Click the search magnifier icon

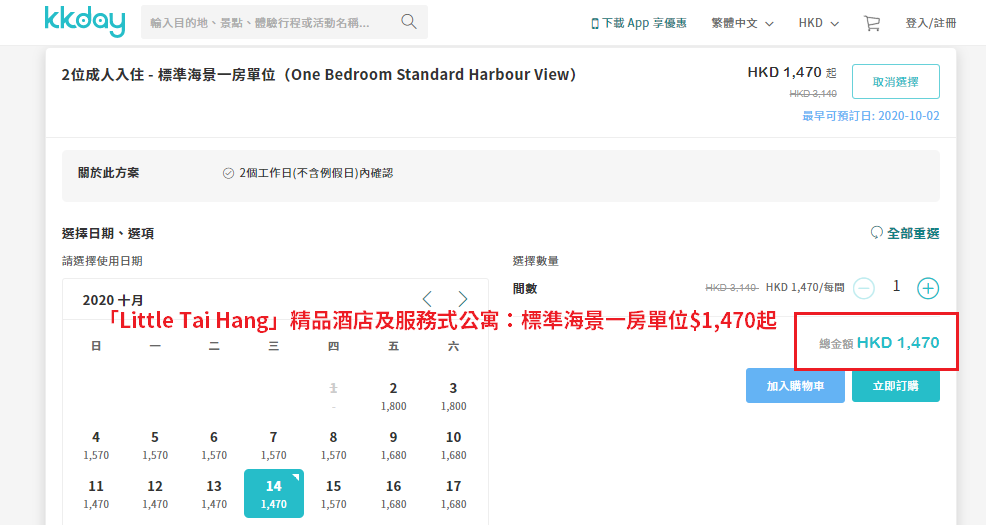(409, 22)
